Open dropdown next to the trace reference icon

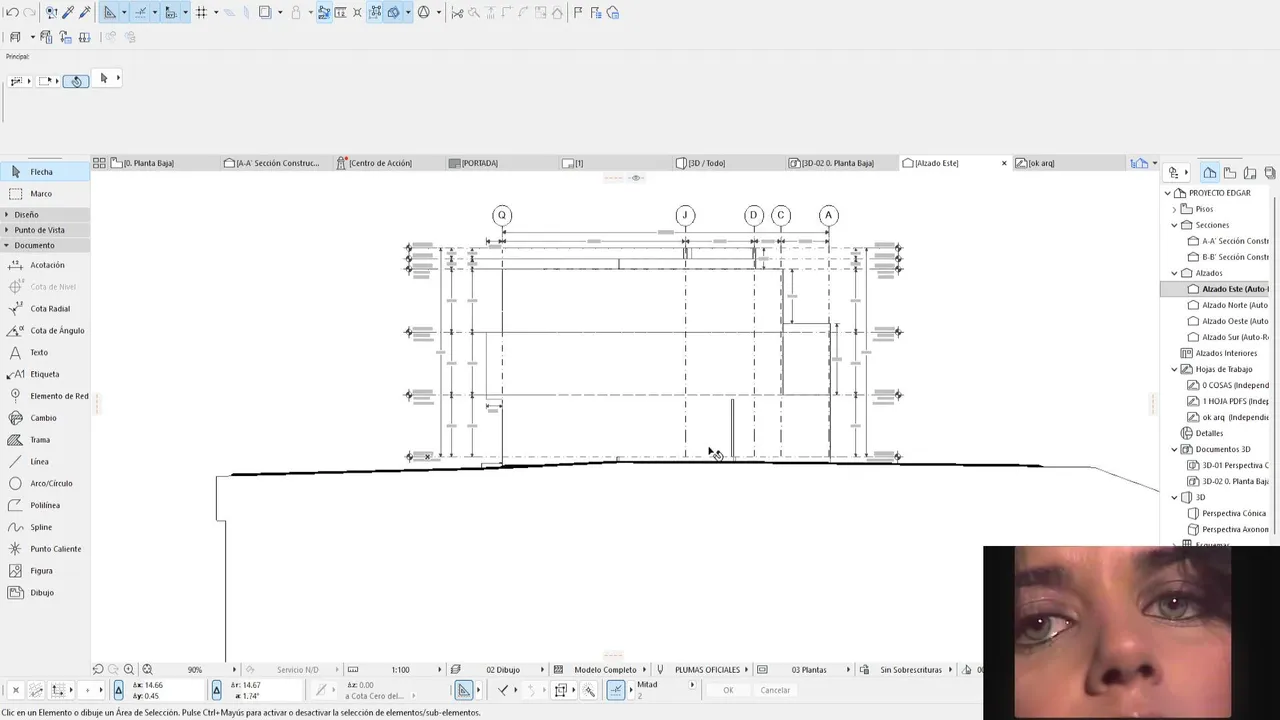[x=279, y=13]
